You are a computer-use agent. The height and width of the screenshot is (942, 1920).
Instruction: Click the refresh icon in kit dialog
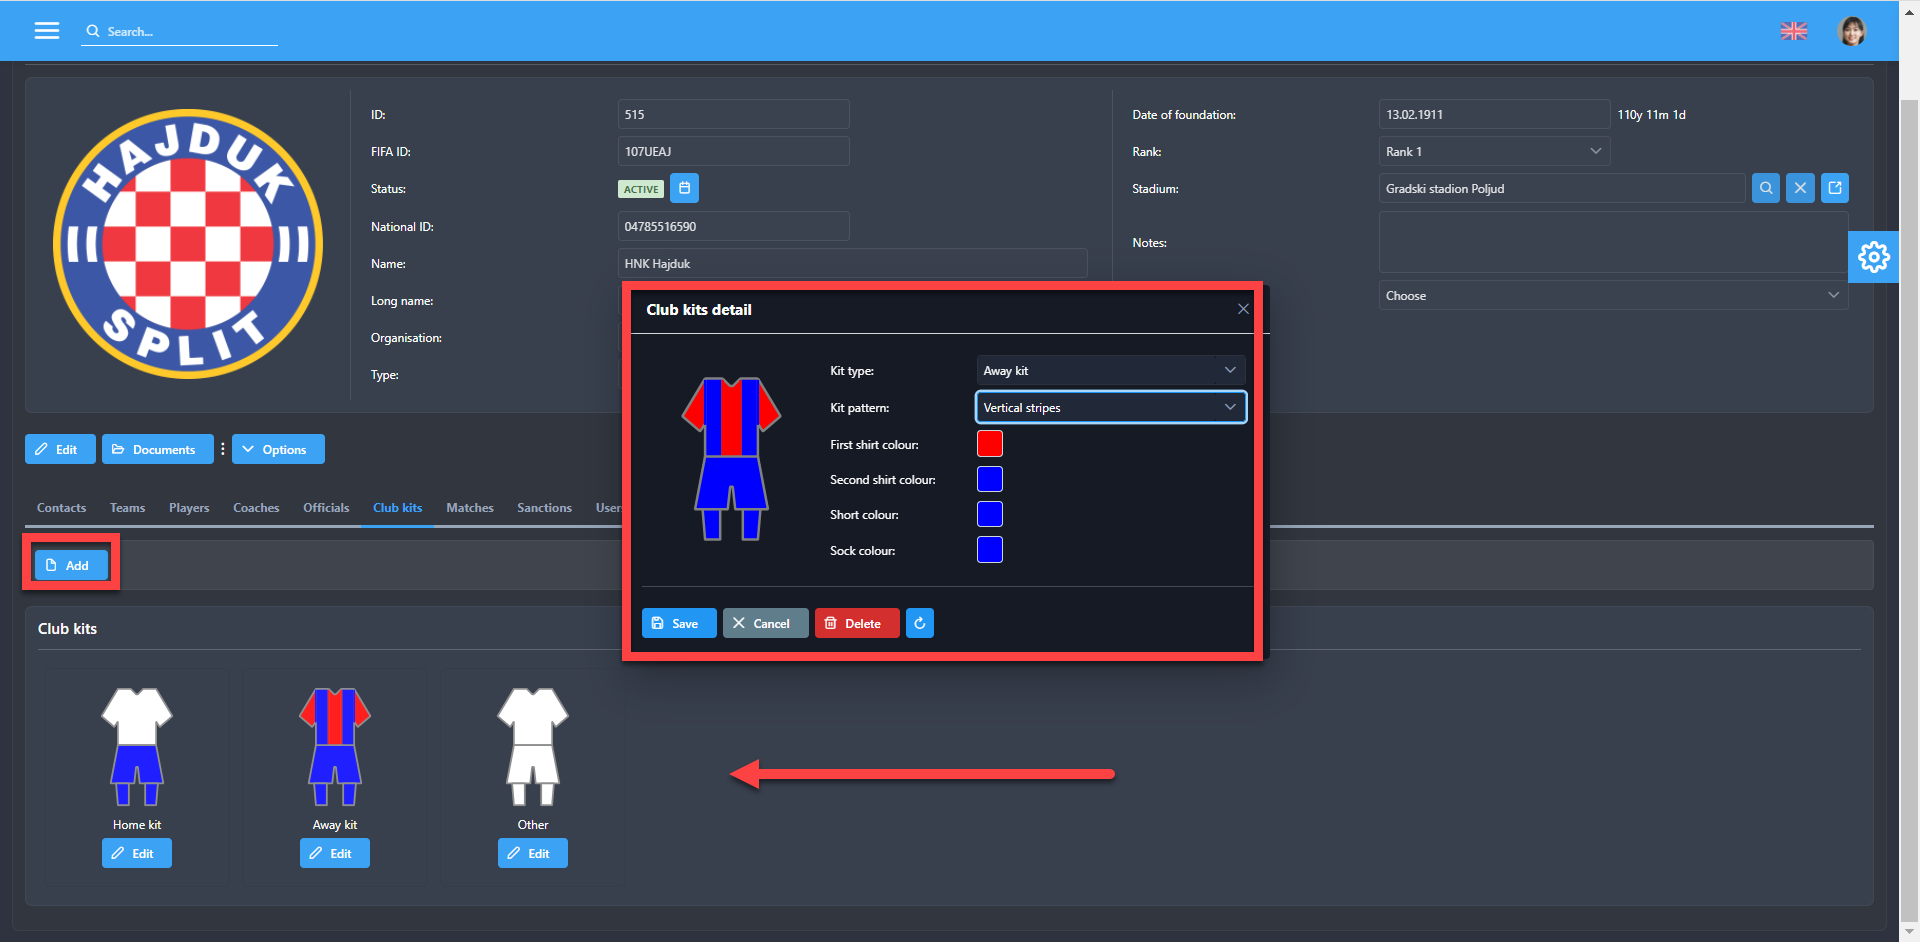coord(919,623)
